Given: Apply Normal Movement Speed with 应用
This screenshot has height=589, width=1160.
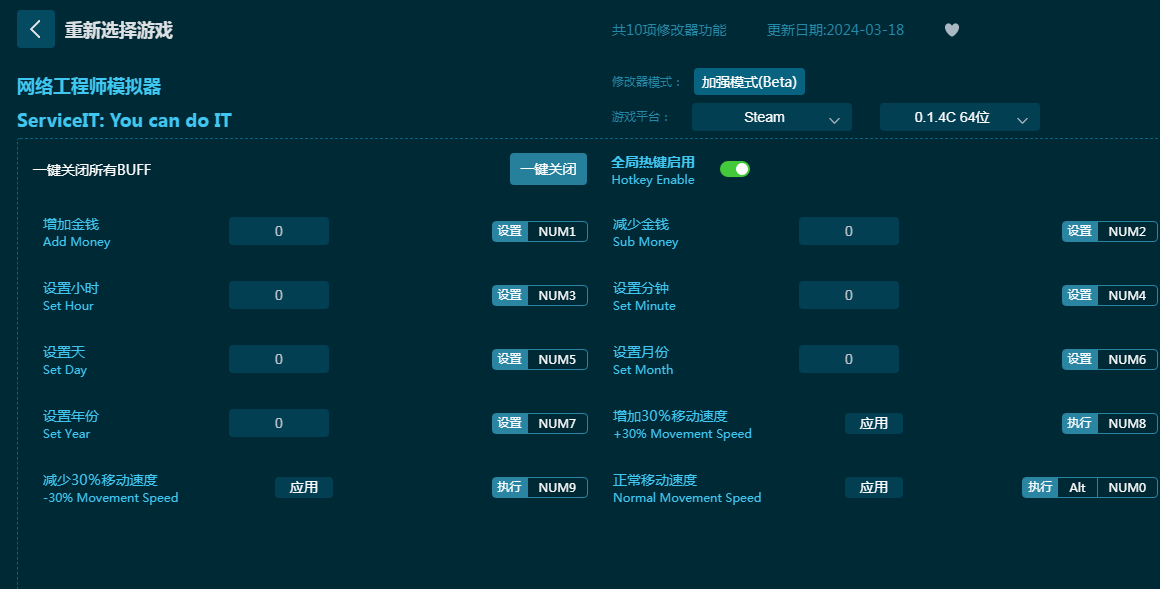Looking at the screenshot, I should [874, 488].
